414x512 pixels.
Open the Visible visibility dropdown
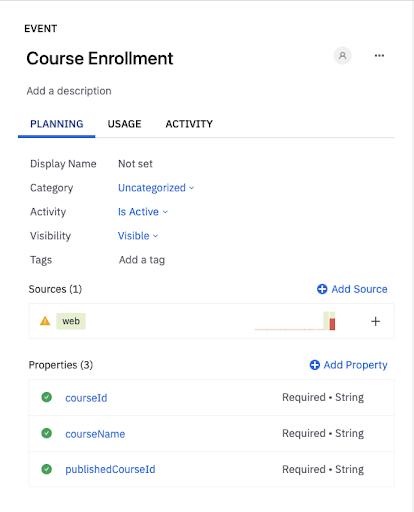138,236
